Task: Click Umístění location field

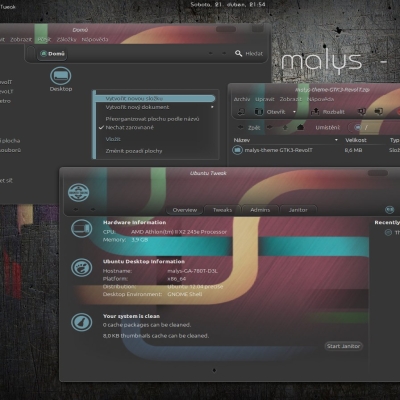Action: click(x=375, y=127)
